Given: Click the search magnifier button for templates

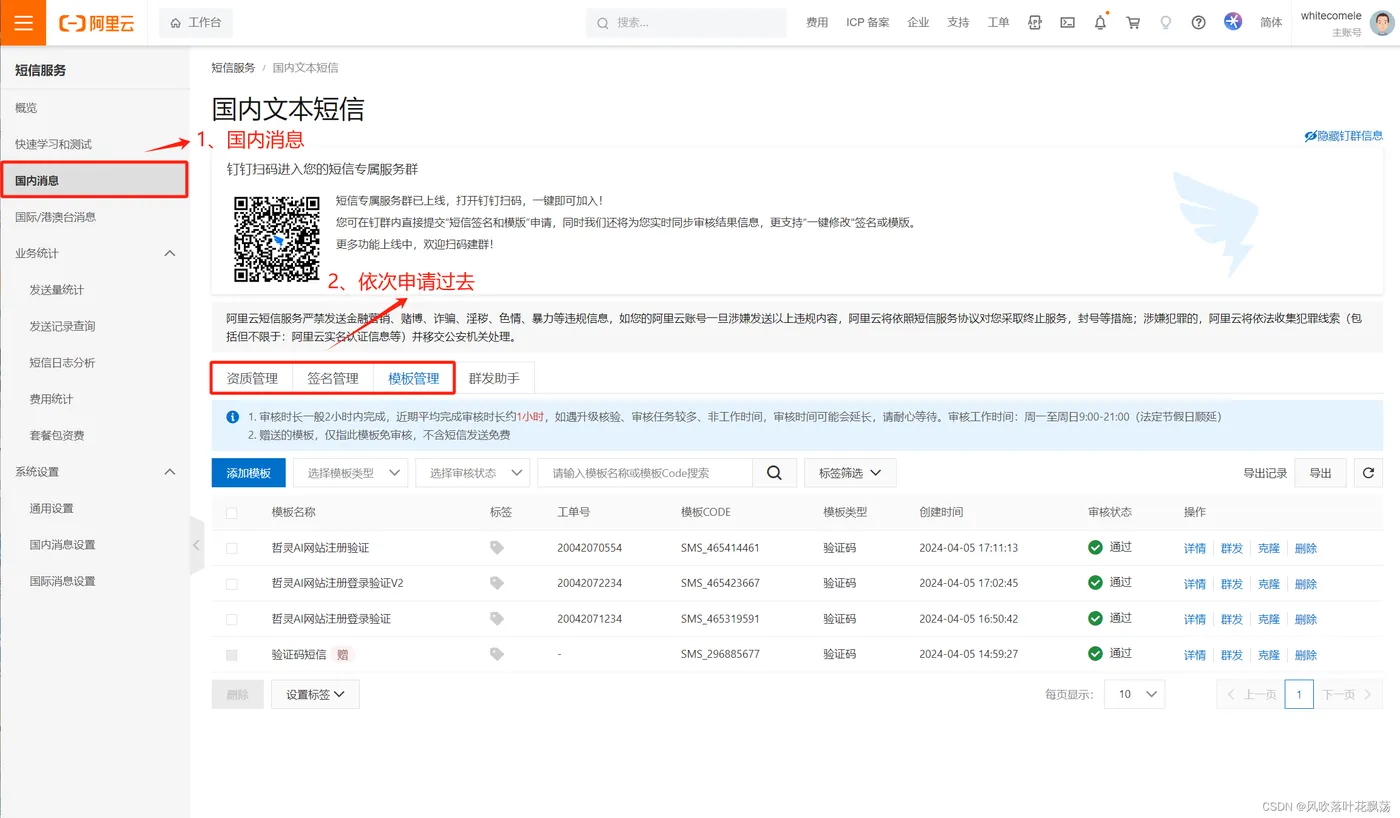Looking at the screenshot, I should (774, 473).
